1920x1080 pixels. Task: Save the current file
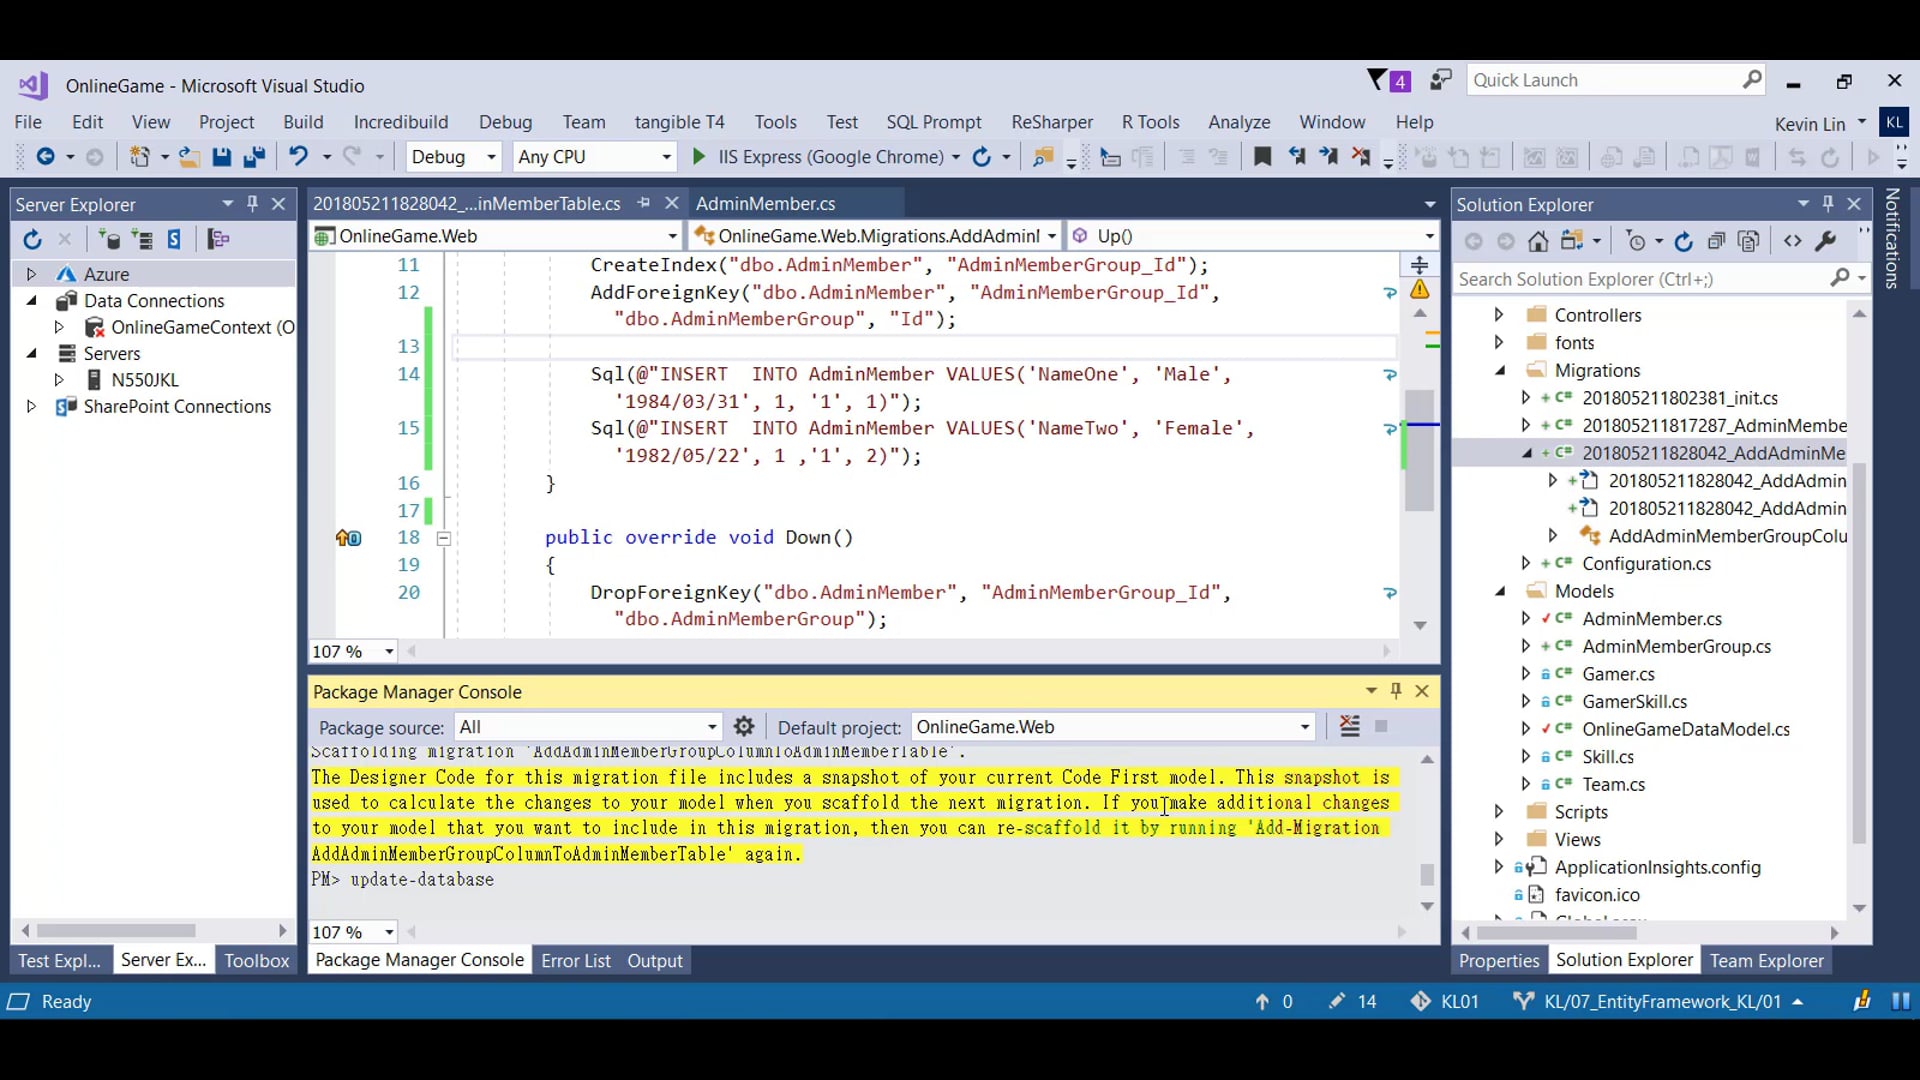(x=222, y=157)
